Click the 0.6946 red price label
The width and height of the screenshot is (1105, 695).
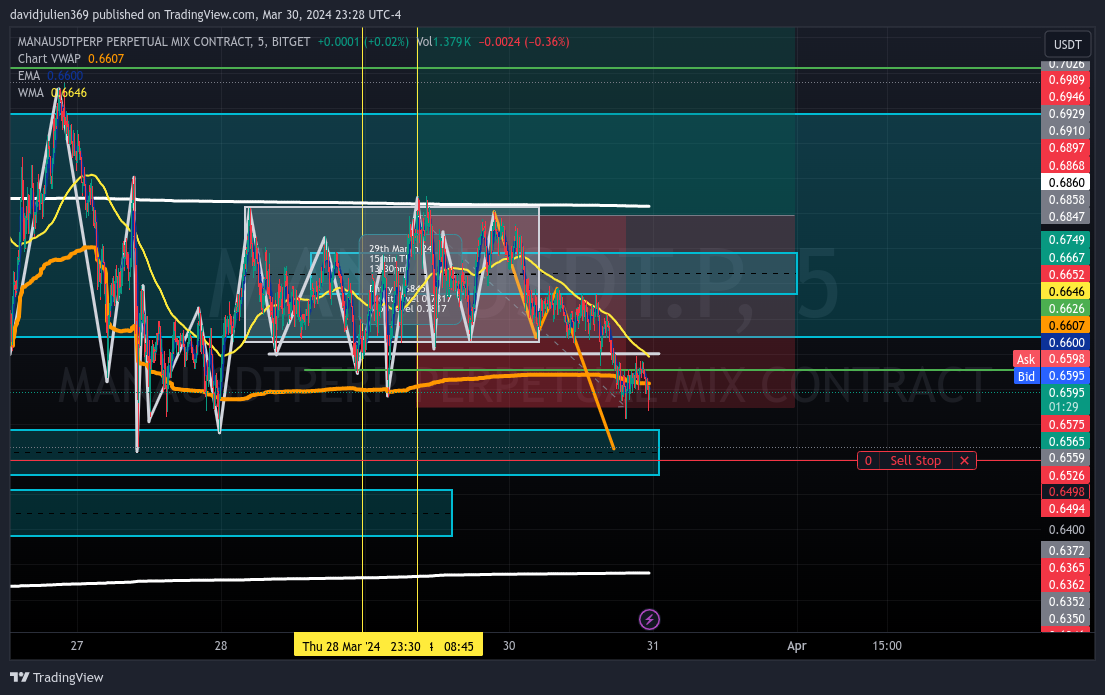[1066, 97]
